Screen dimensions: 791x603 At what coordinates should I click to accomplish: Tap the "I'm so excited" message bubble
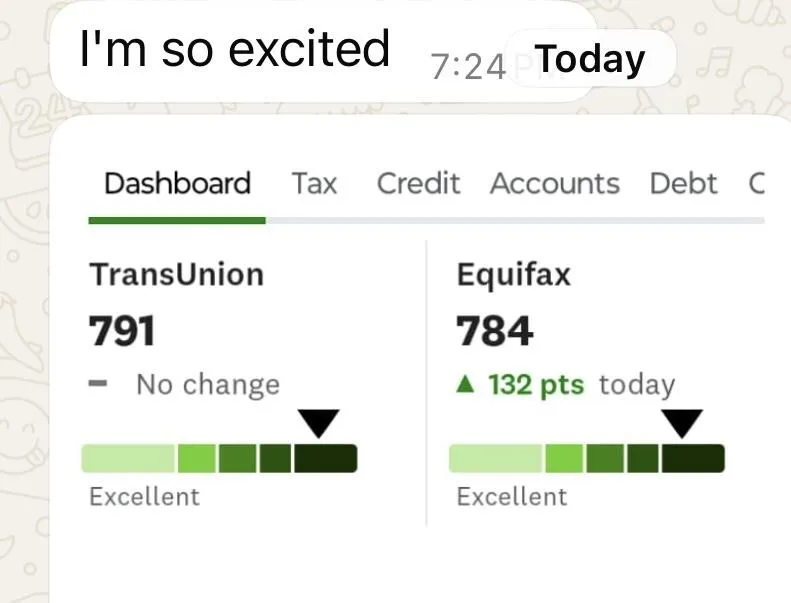[x=235, y=50]
